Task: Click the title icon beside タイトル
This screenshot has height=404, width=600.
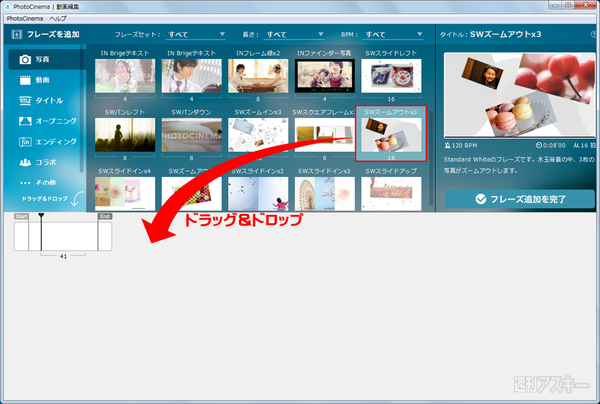Action: [x=25, y=101]
